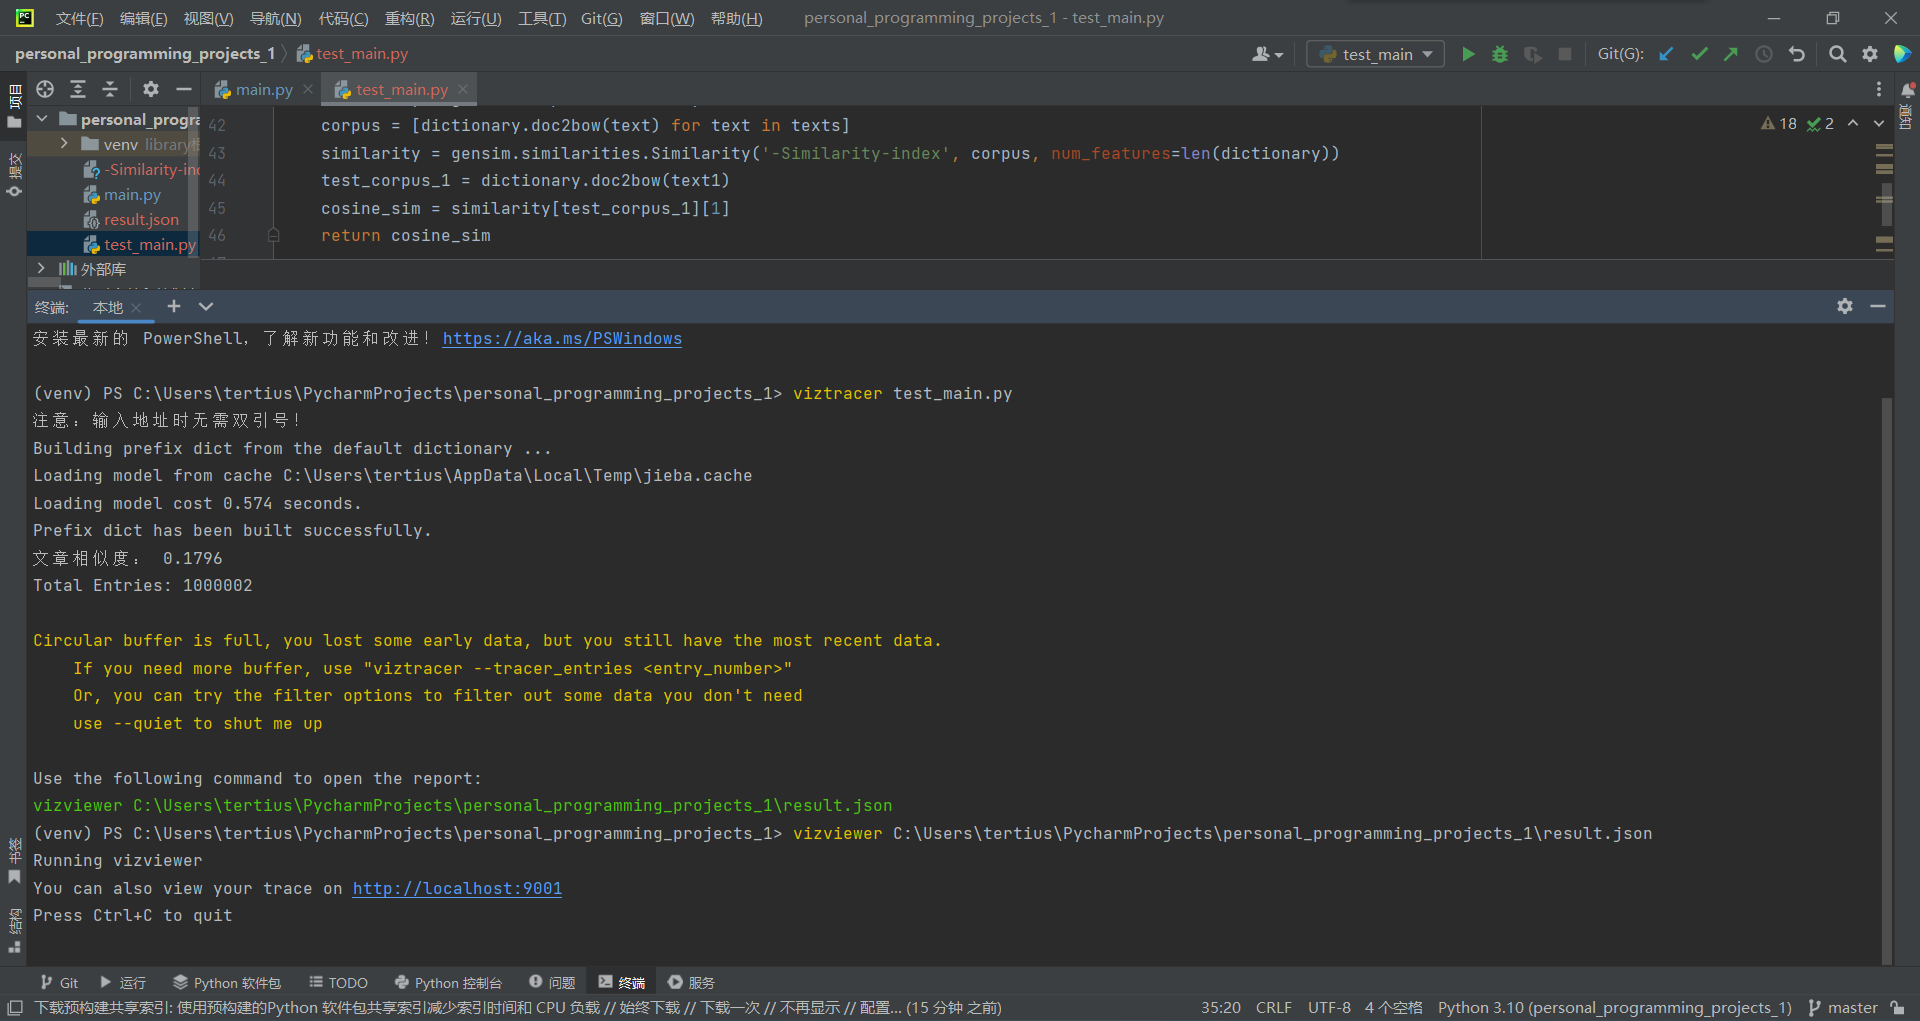Select the 本地 terminal tab
The image size is (1920, 1021).
[x=108, y=308]
